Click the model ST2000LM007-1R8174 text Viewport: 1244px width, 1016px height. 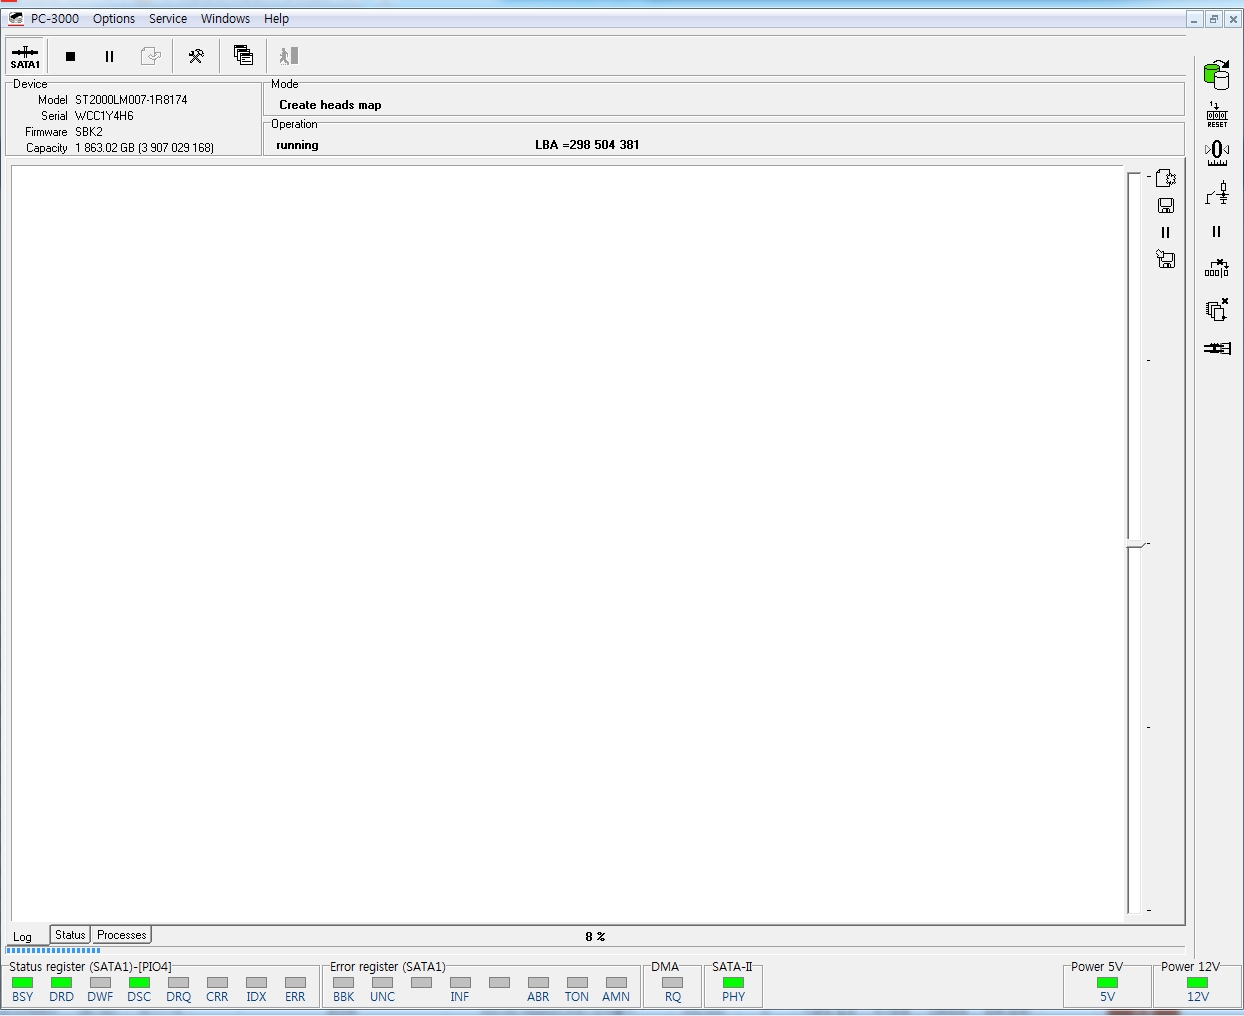tap(131, 100)
